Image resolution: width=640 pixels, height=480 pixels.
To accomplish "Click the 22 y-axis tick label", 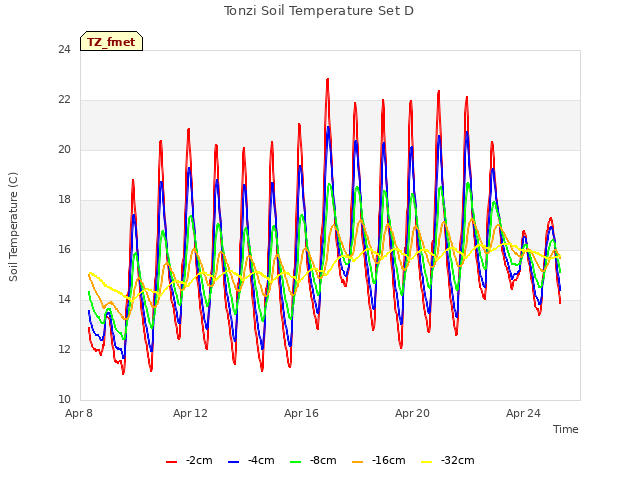I will pos(64,100).
